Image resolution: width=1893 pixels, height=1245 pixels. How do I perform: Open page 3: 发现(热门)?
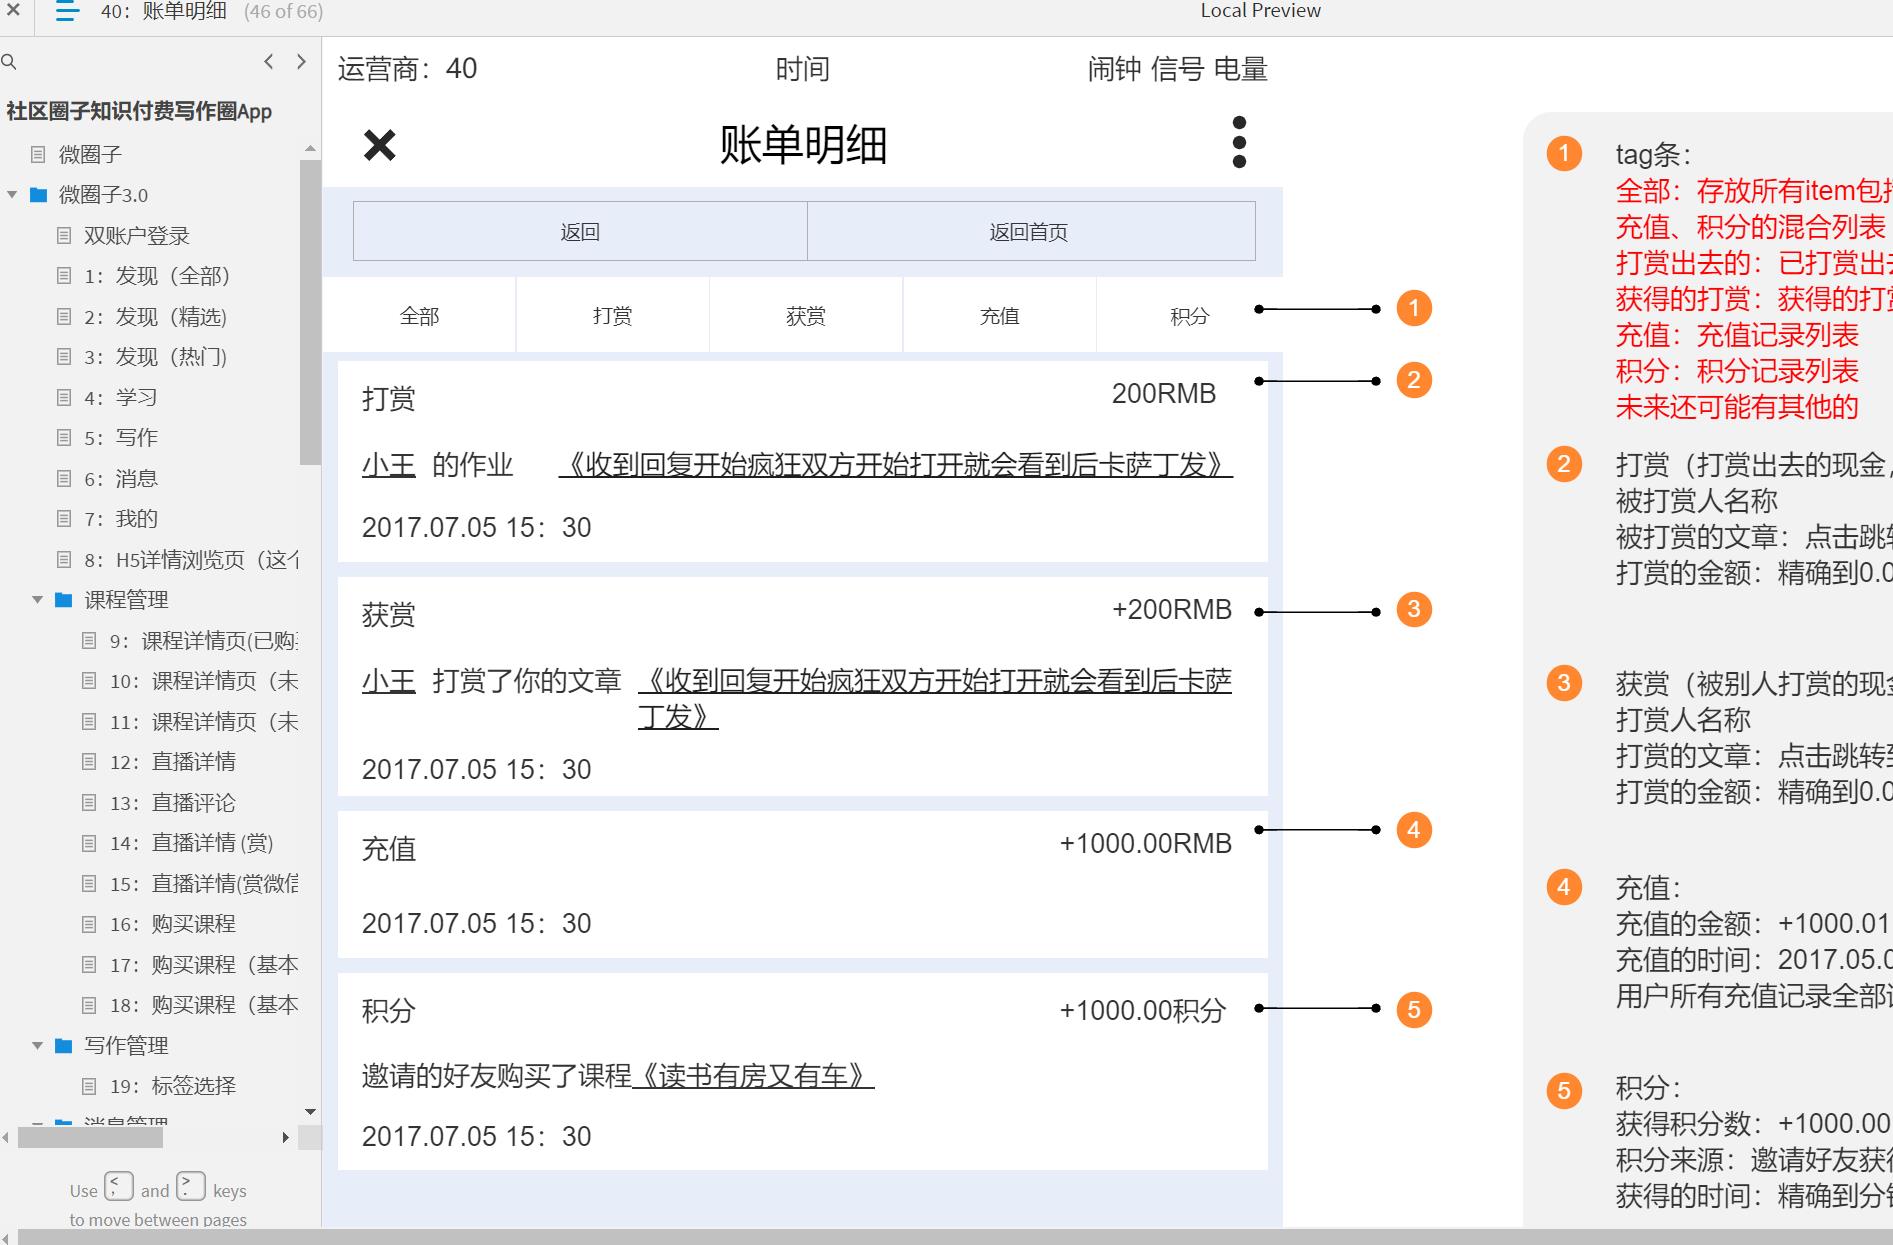(x=156, y=357)
